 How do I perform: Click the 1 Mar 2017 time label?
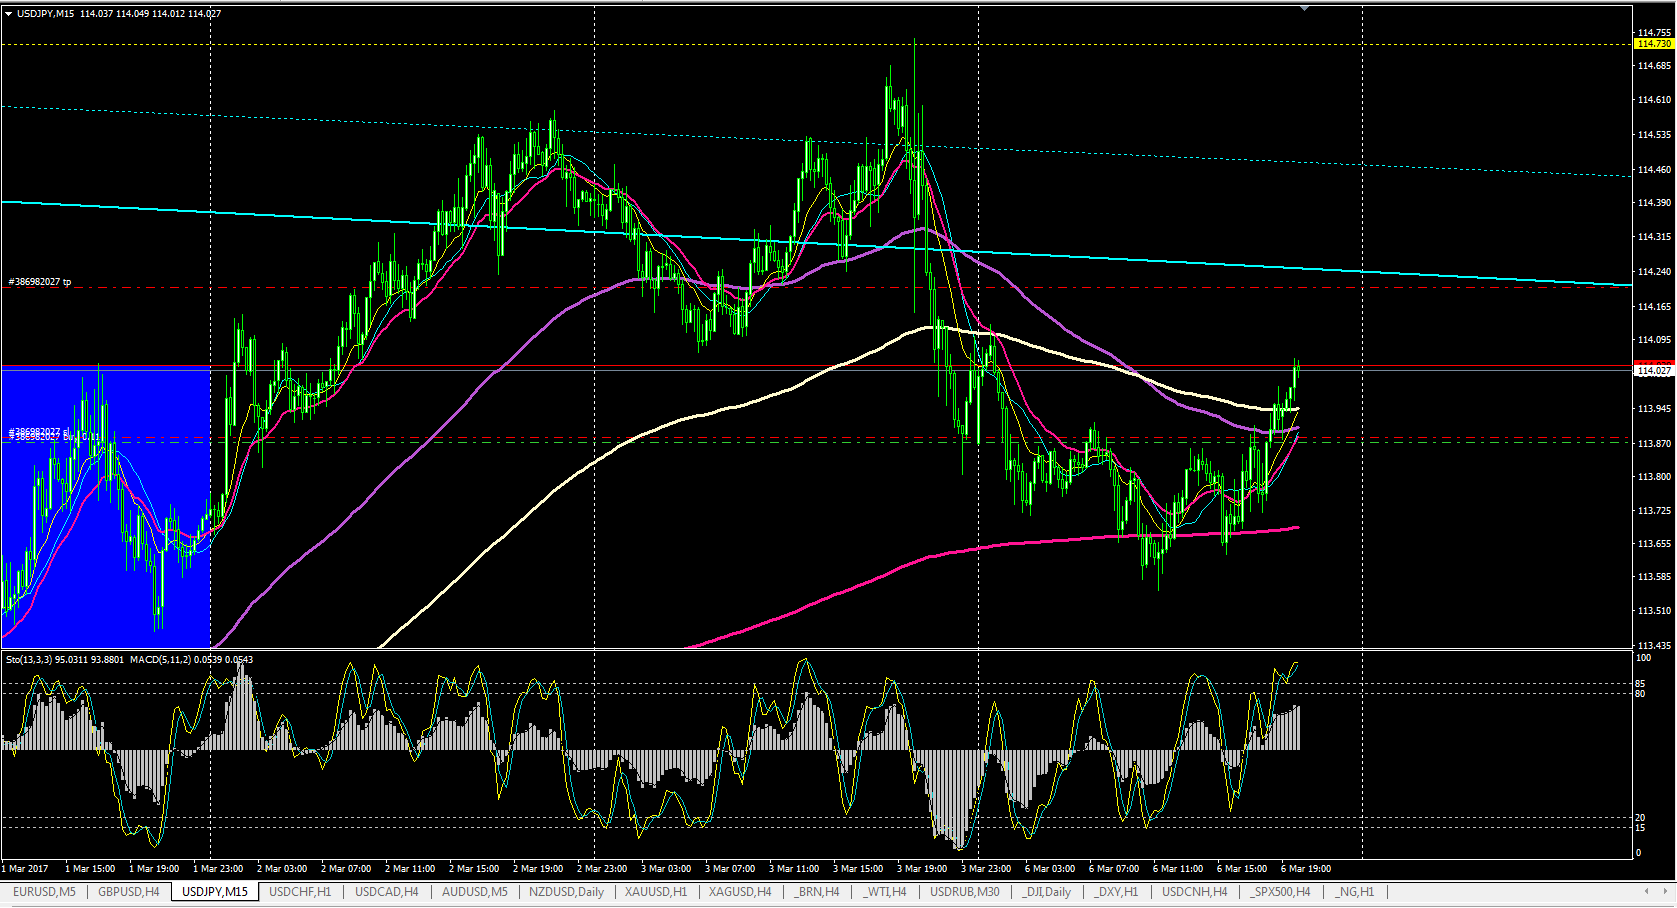25,869
